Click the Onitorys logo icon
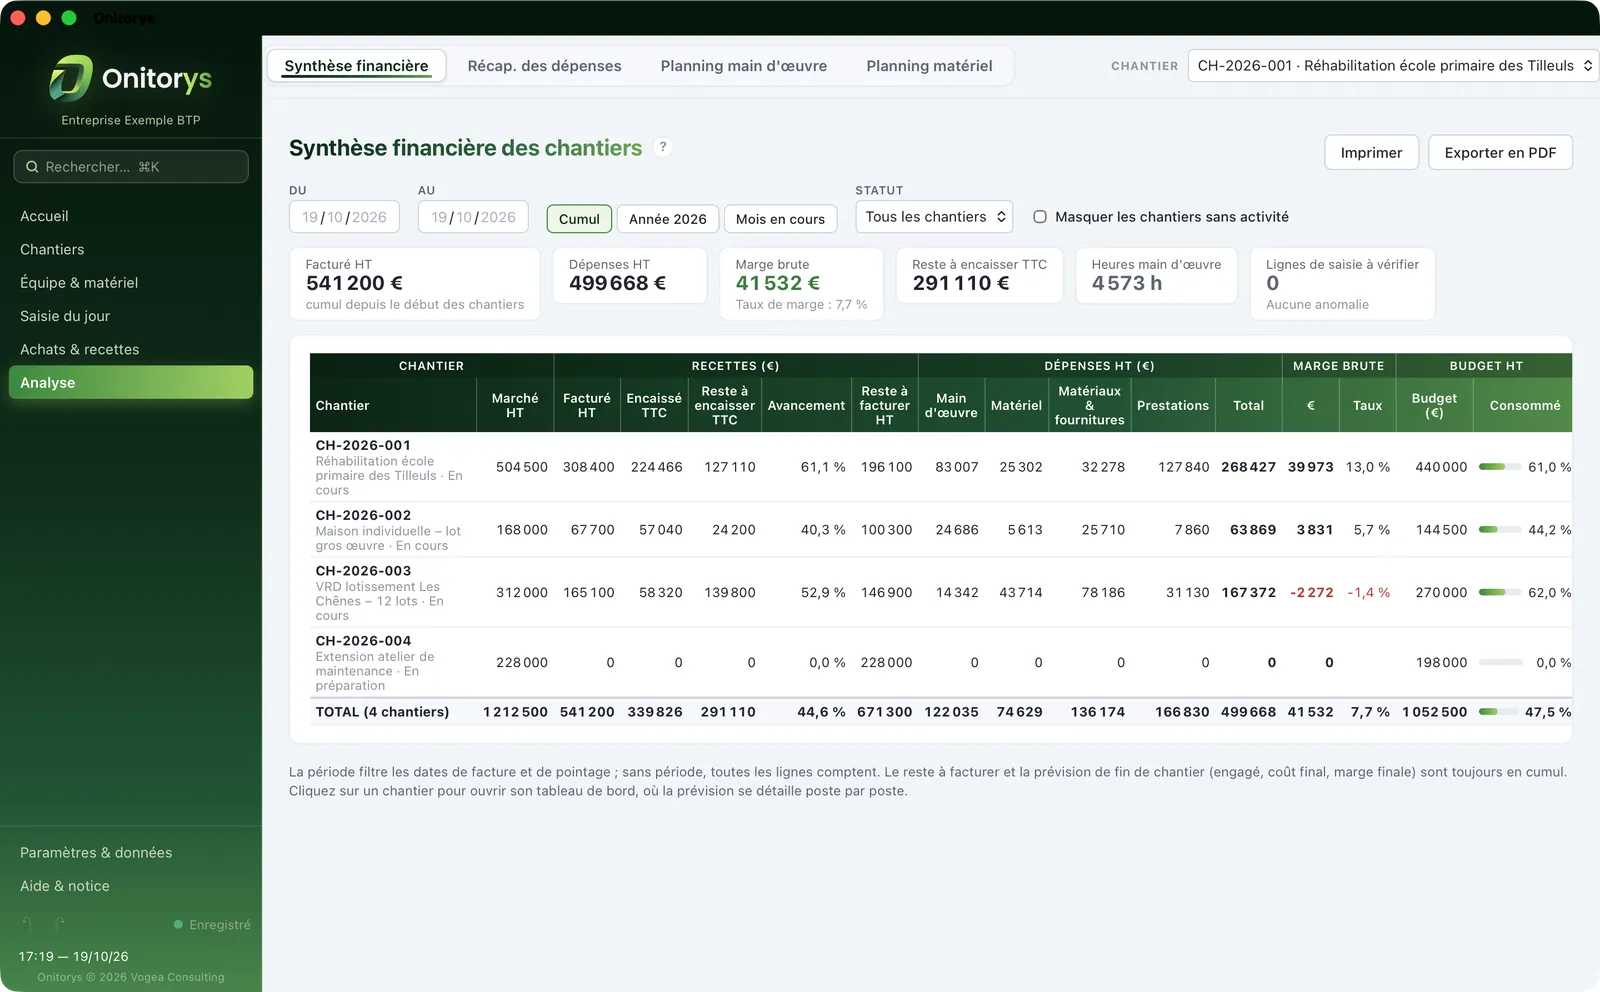Viewport: 1600px width, 992px height. [x=70, y=78]
